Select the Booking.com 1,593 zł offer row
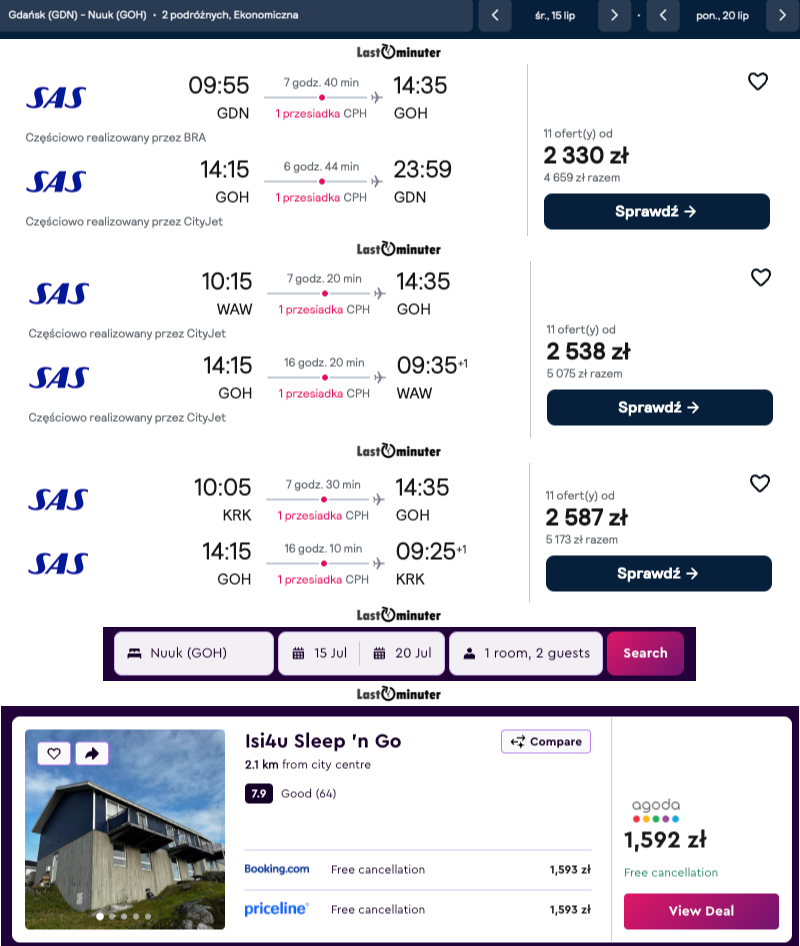 tap(417, 870)
